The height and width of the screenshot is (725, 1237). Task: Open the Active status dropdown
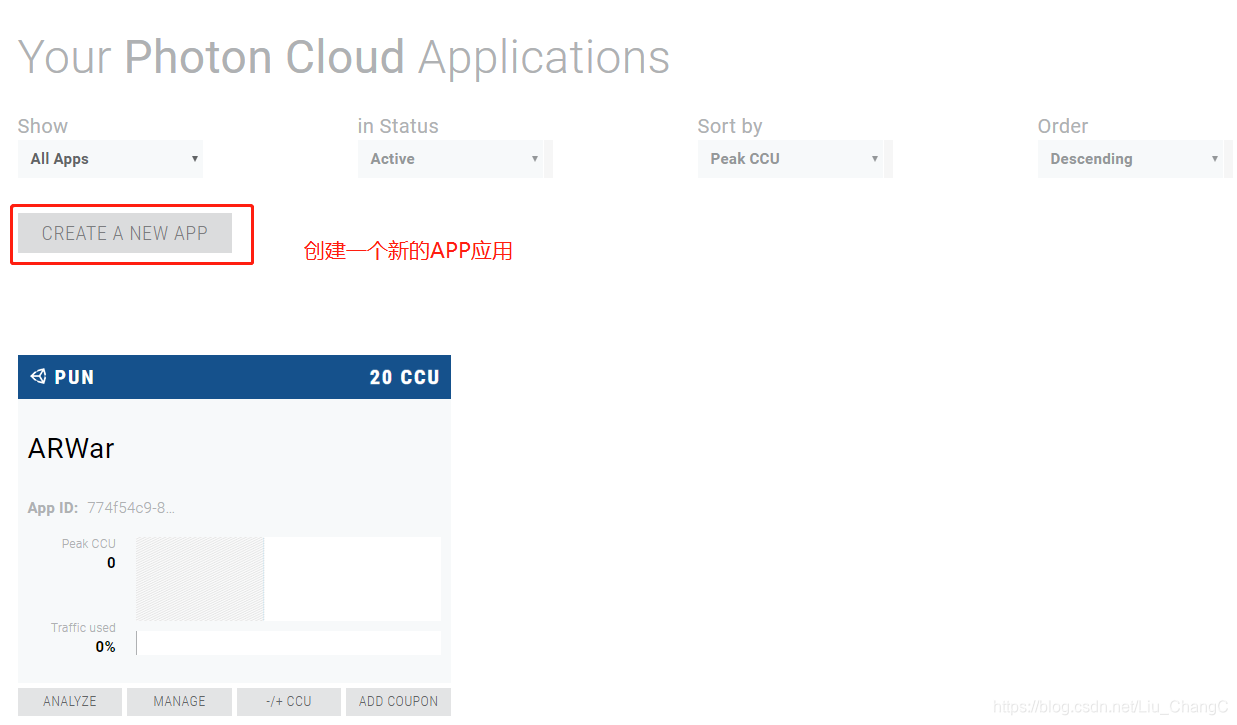tap(454, 158)
